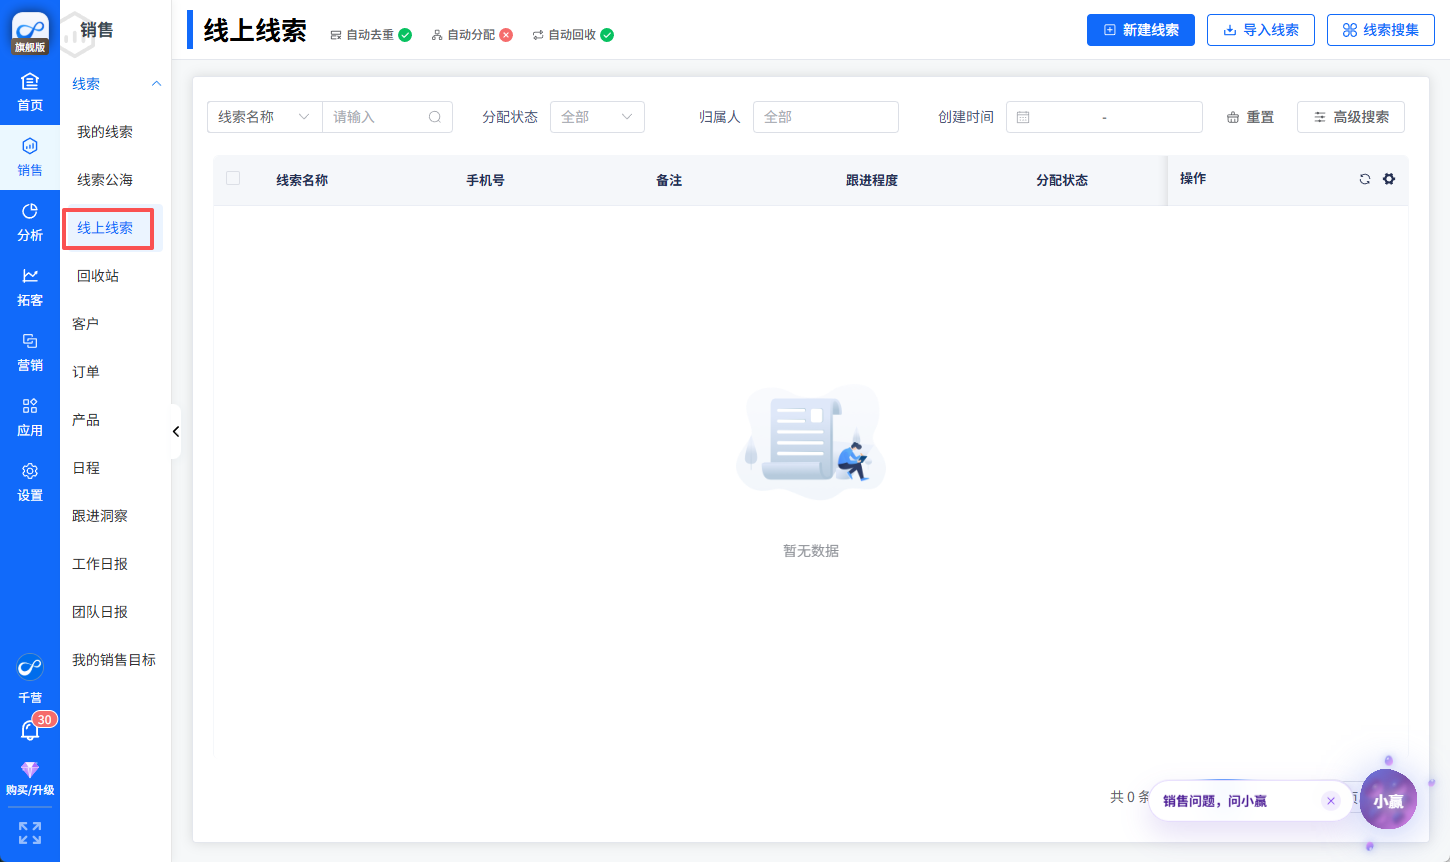Click the 新建线索 button
Screen dimensions: 1450x862
tap(1140, 30)
